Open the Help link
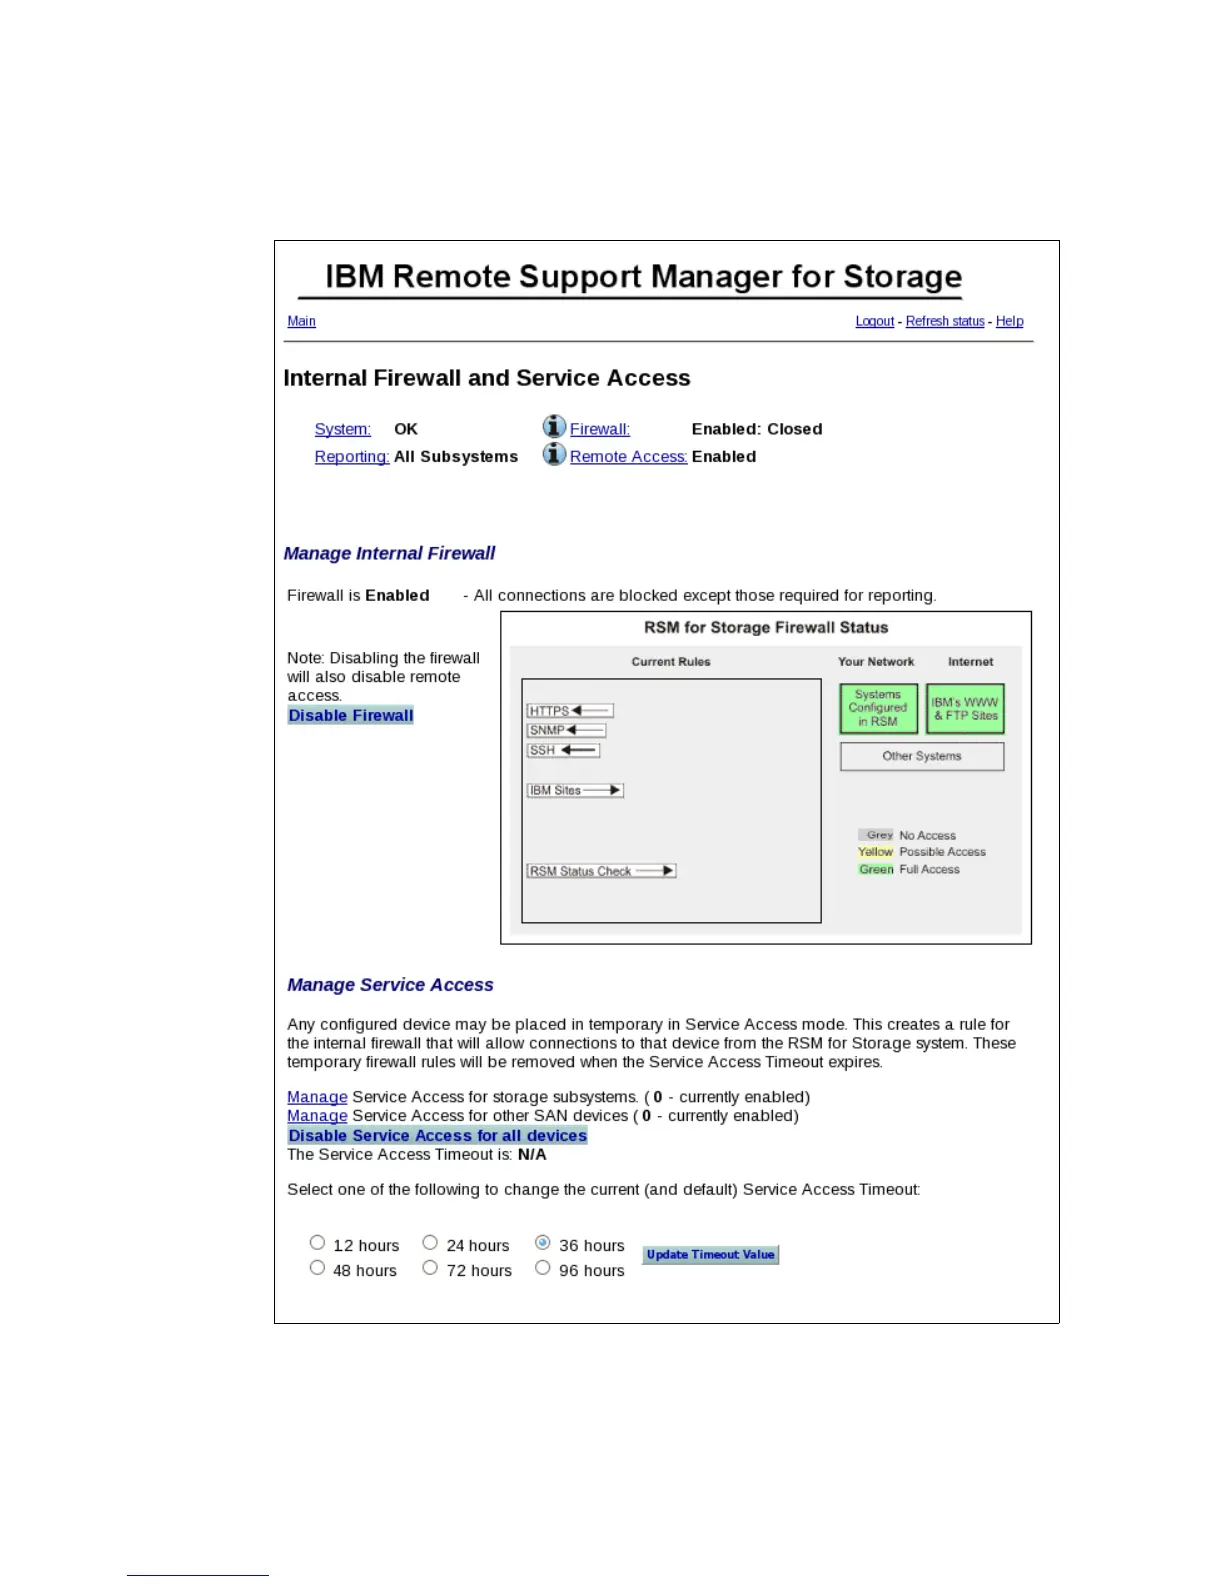This screenshot has width=1224, height=1584. click(1009, 321)
